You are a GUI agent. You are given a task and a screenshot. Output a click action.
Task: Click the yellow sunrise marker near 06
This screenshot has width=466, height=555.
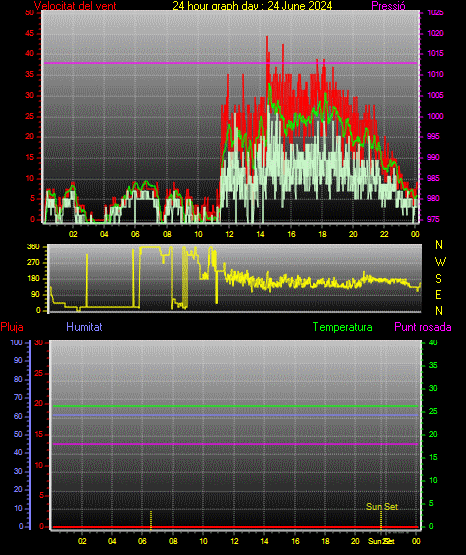coord(151,520)
